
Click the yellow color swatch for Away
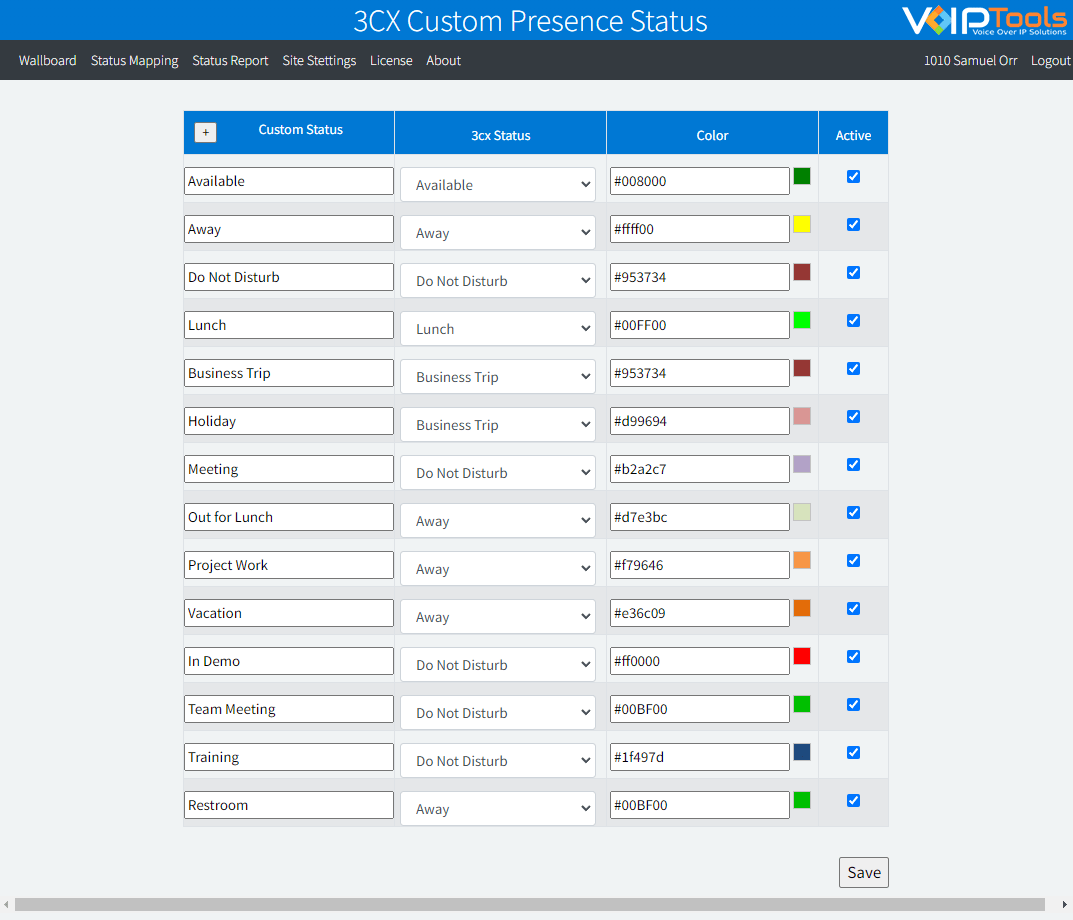point(801,224)
